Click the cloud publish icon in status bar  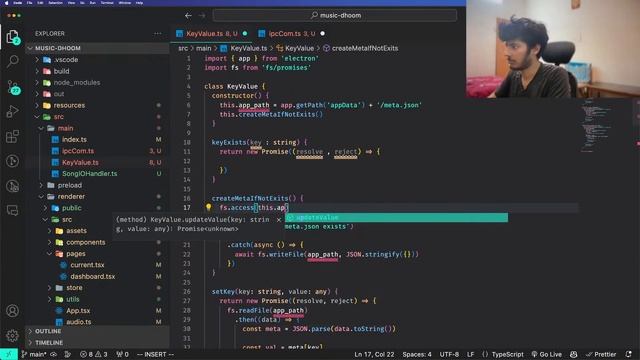click(53, 354)
